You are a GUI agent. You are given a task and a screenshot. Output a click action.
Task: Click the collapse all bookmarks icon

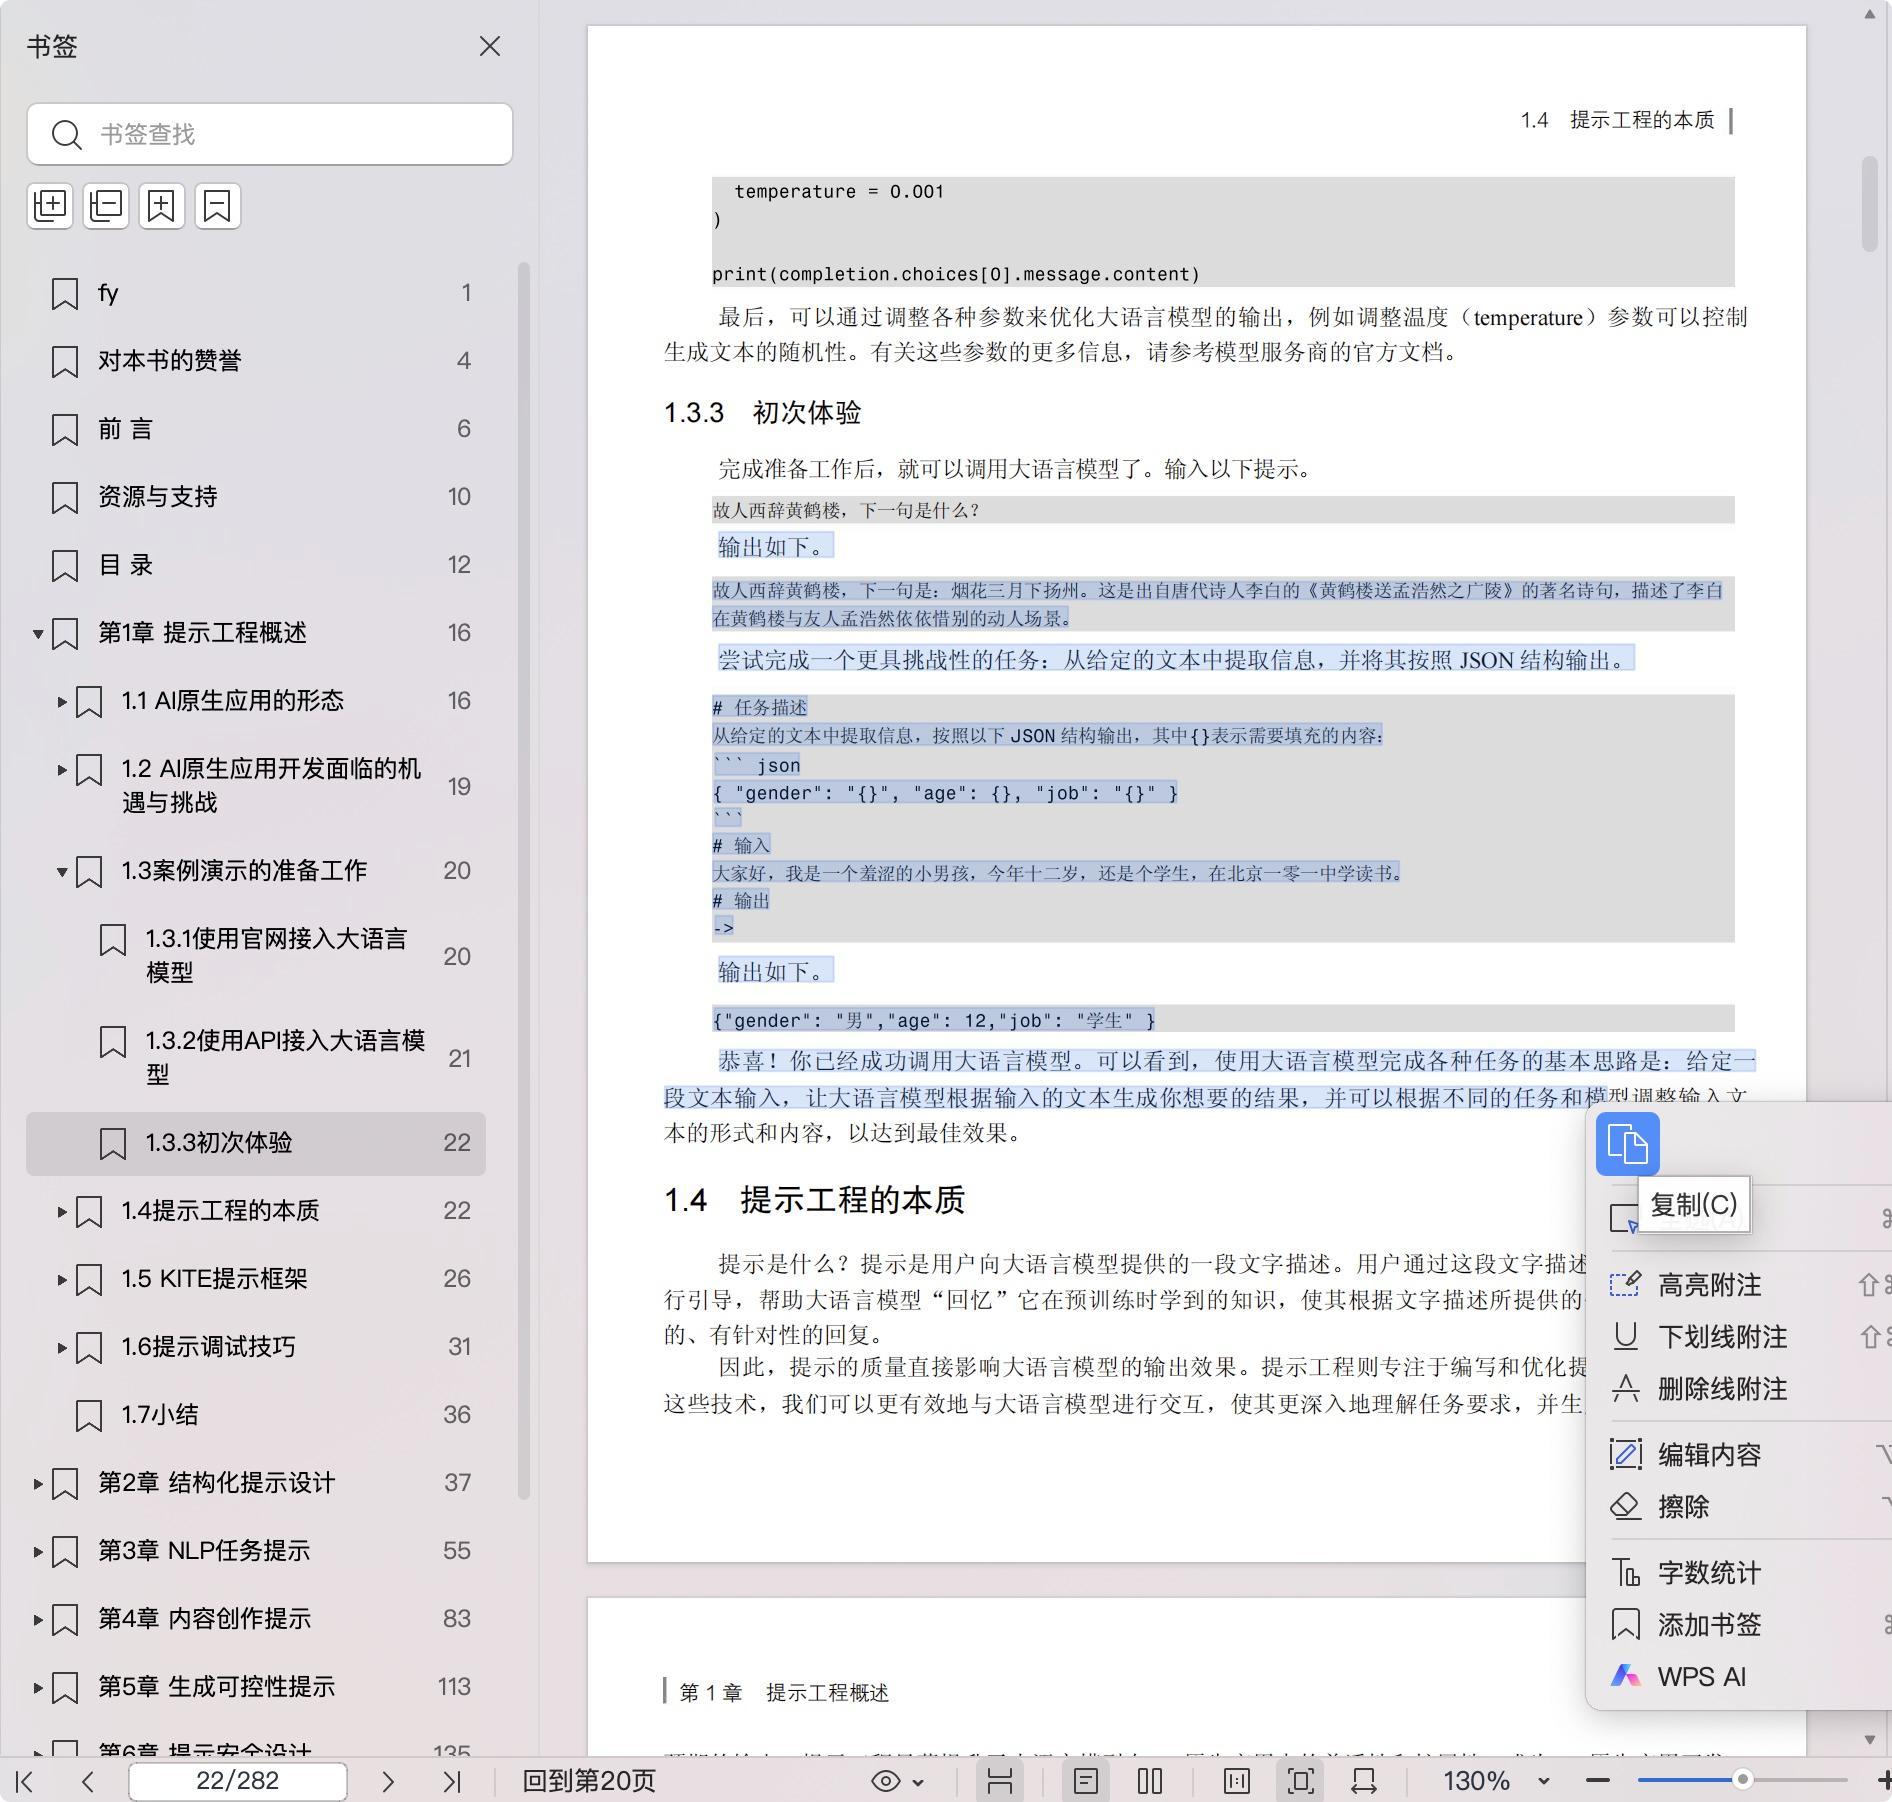[x=106, y=206]
